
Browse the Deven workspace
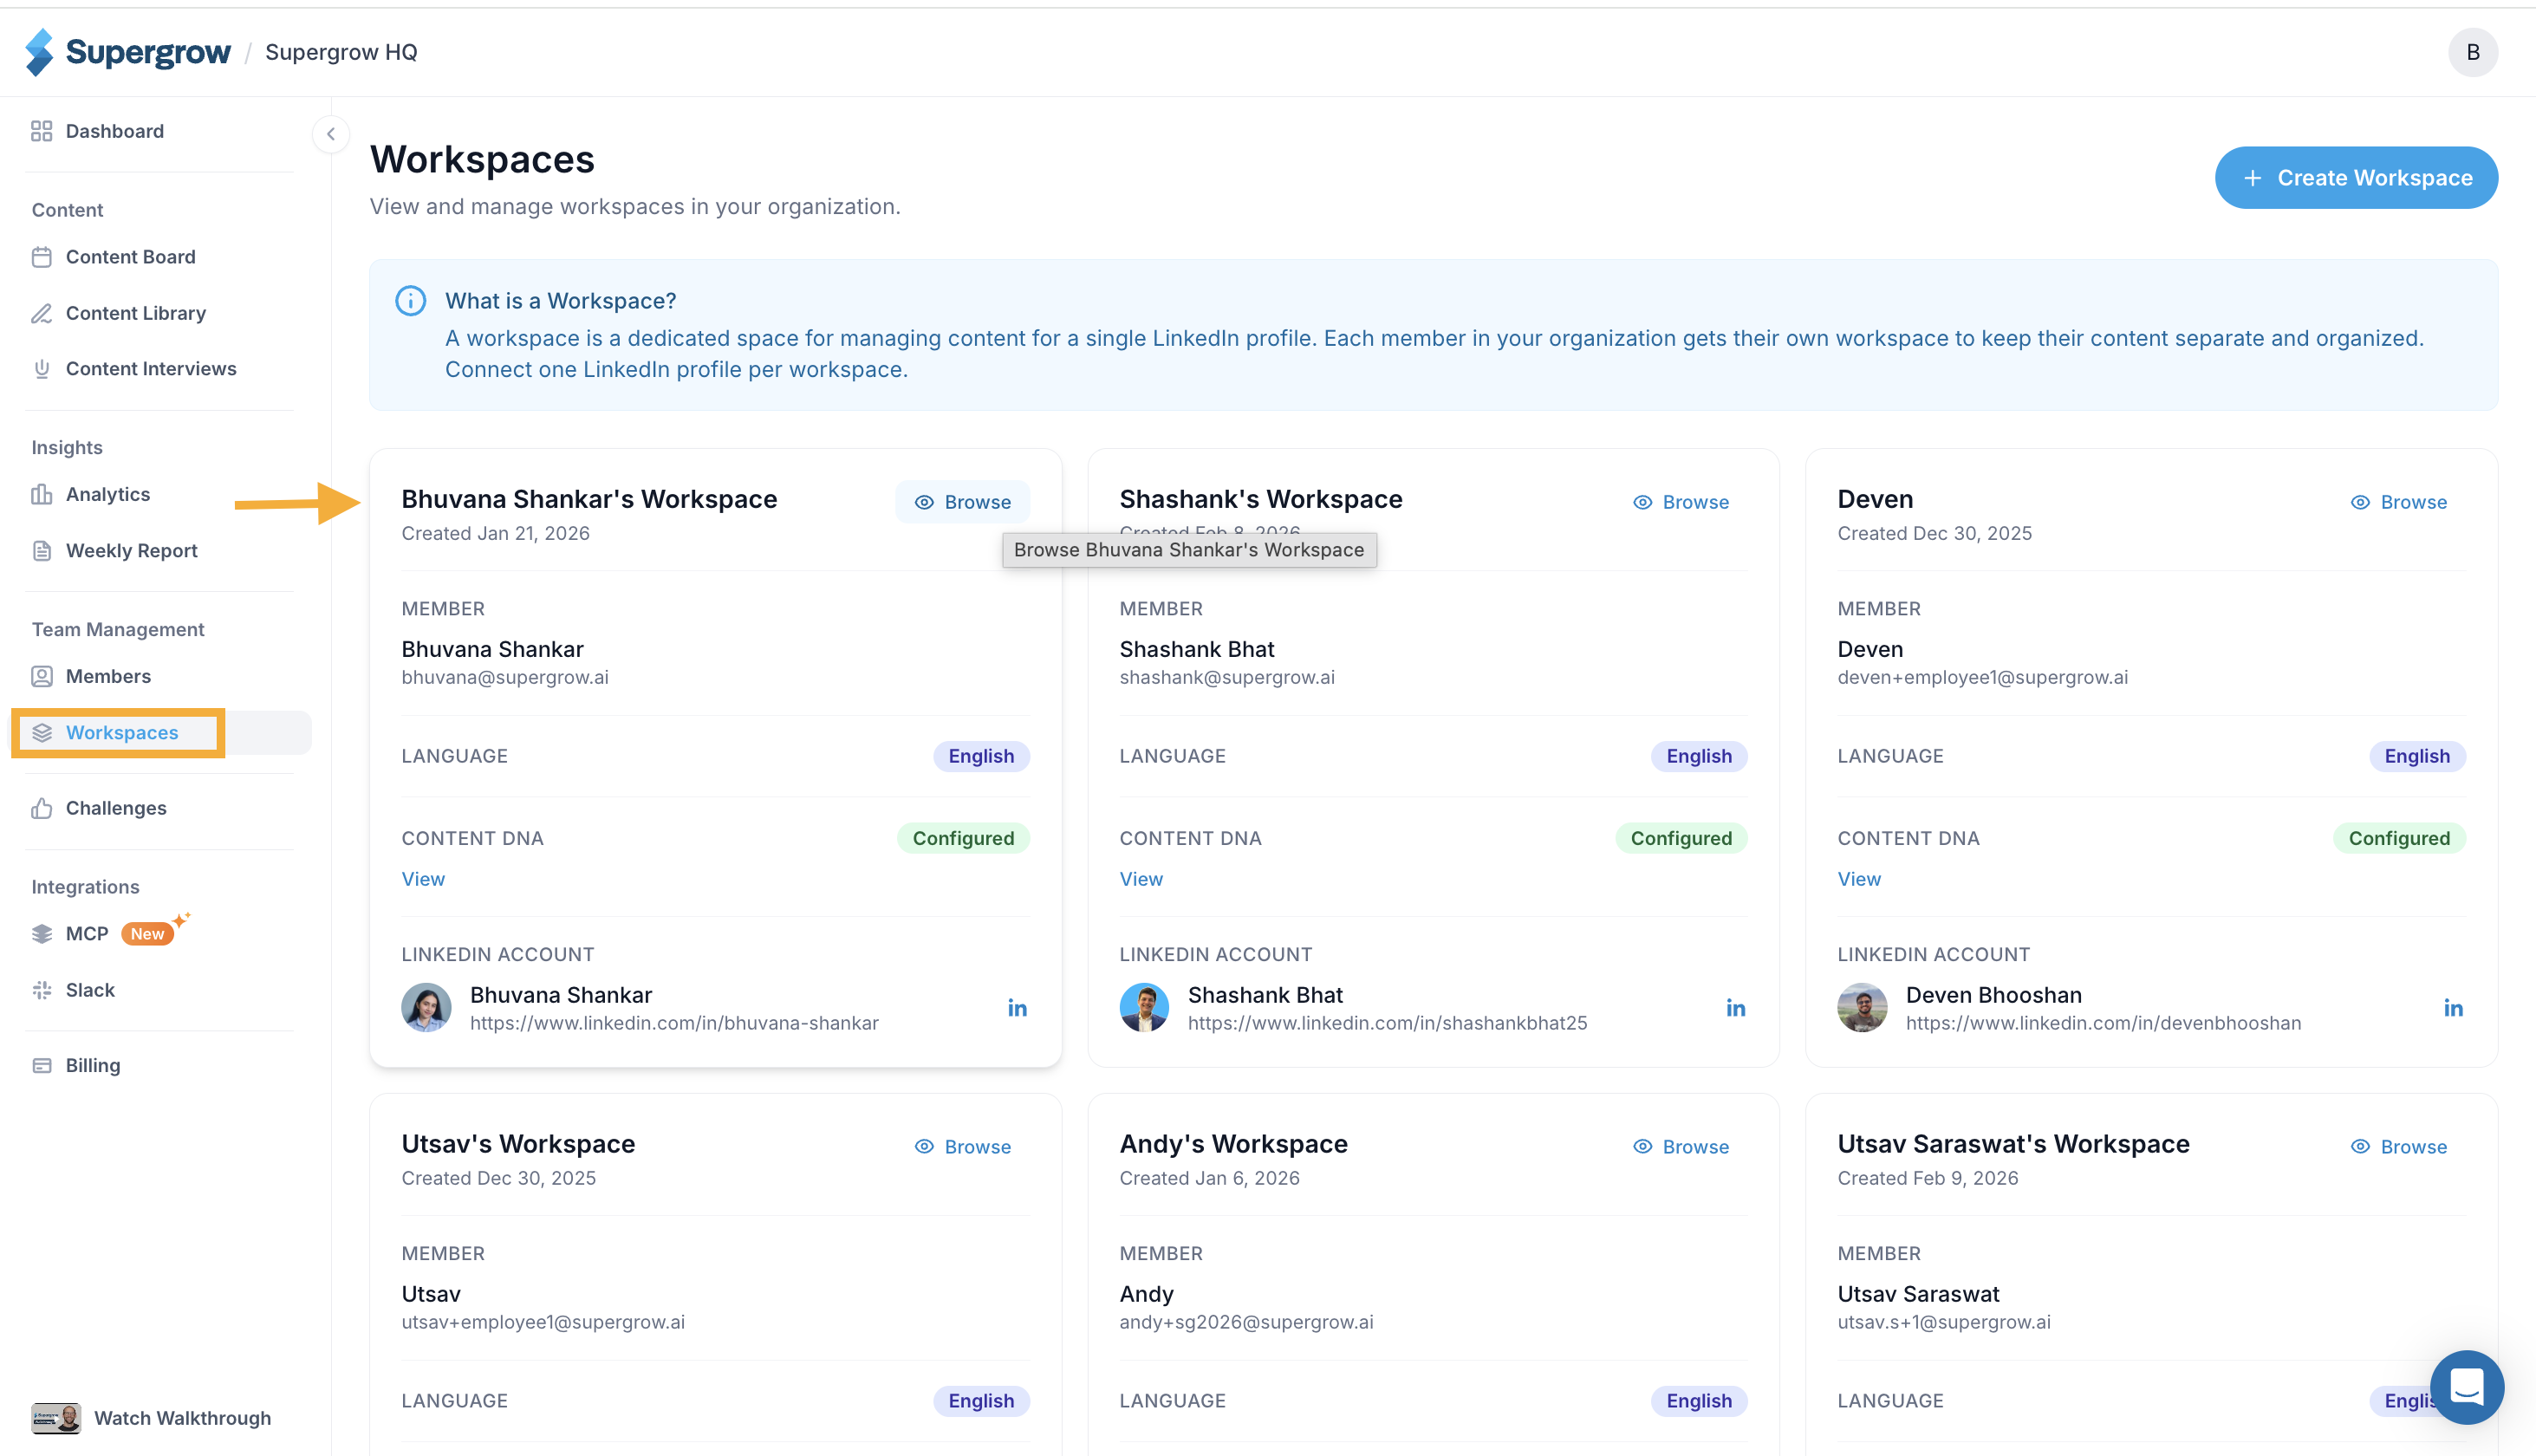point(2398,502)
